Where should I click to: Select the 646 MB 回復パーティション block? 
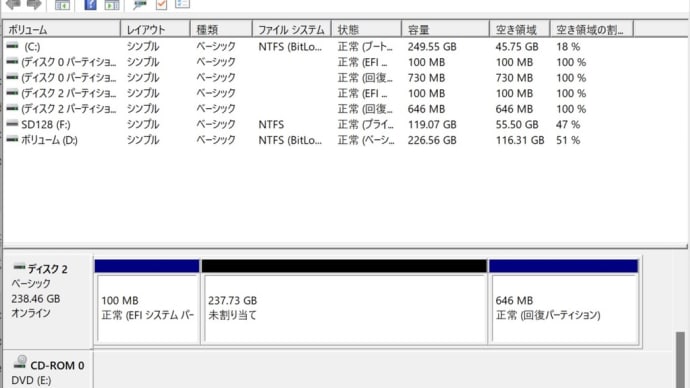point(564,302)
